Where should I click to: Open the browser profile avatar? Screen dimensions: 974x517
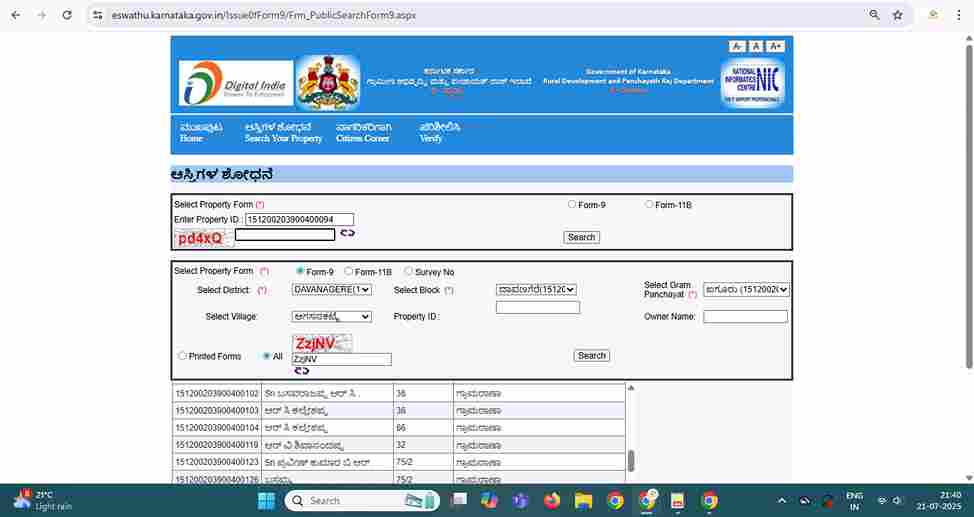[933, 15]
